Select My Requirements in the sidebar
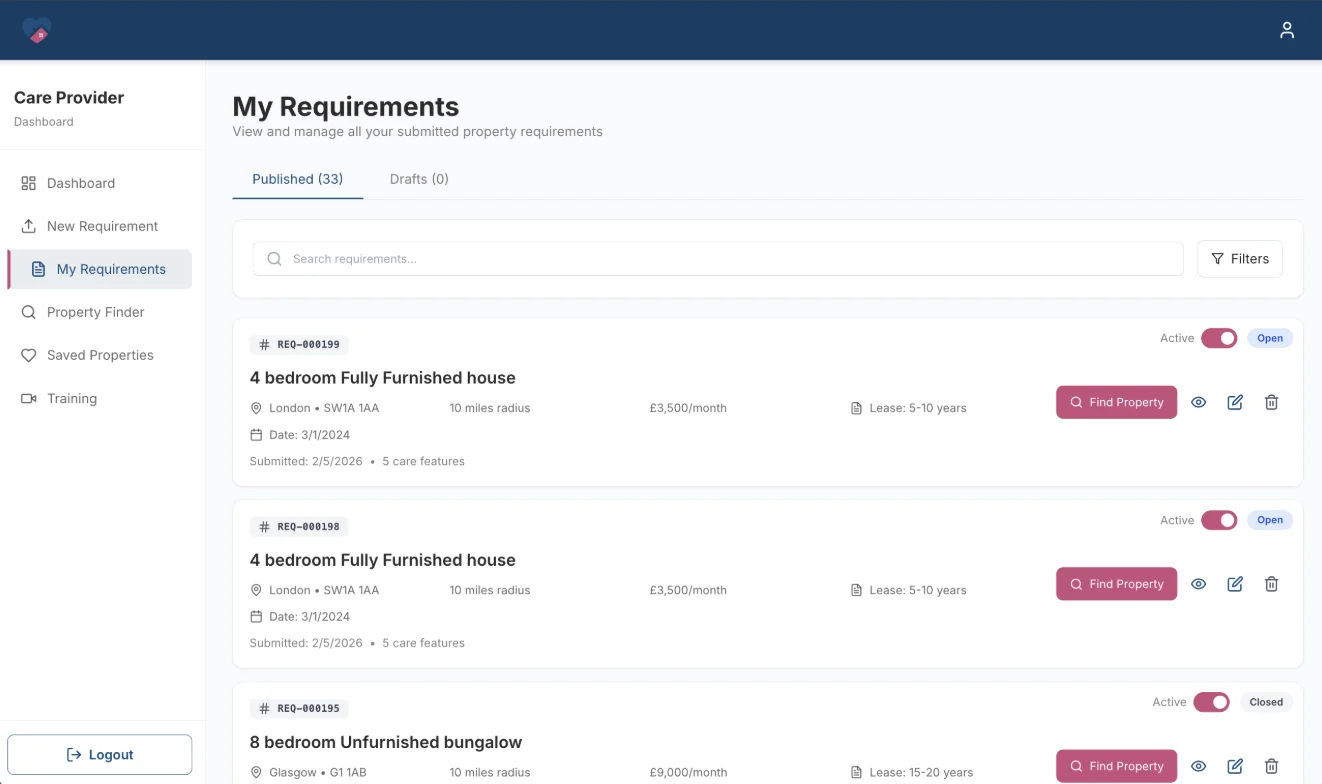 coord(99,269)
